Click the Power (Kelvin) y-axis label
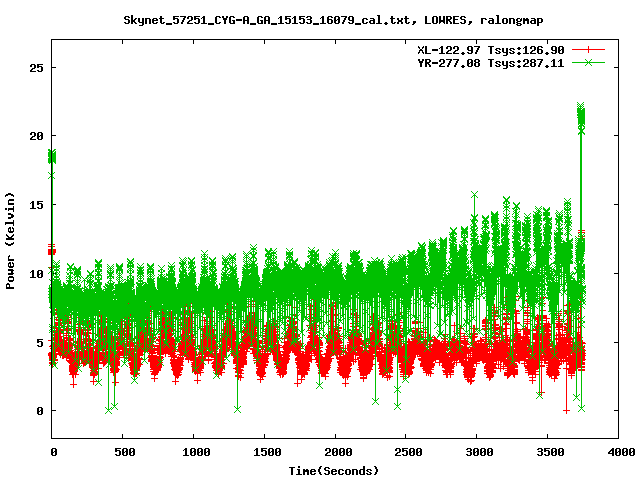 [x=10, y=241]
